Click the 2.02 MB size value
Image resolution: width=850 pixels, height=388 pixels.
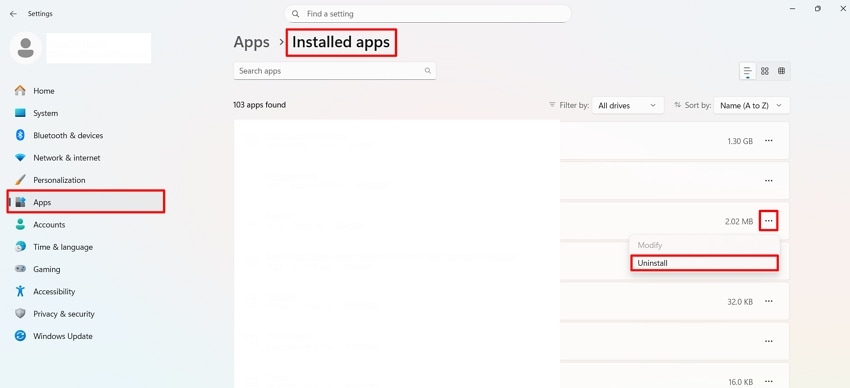pos(739,222)
